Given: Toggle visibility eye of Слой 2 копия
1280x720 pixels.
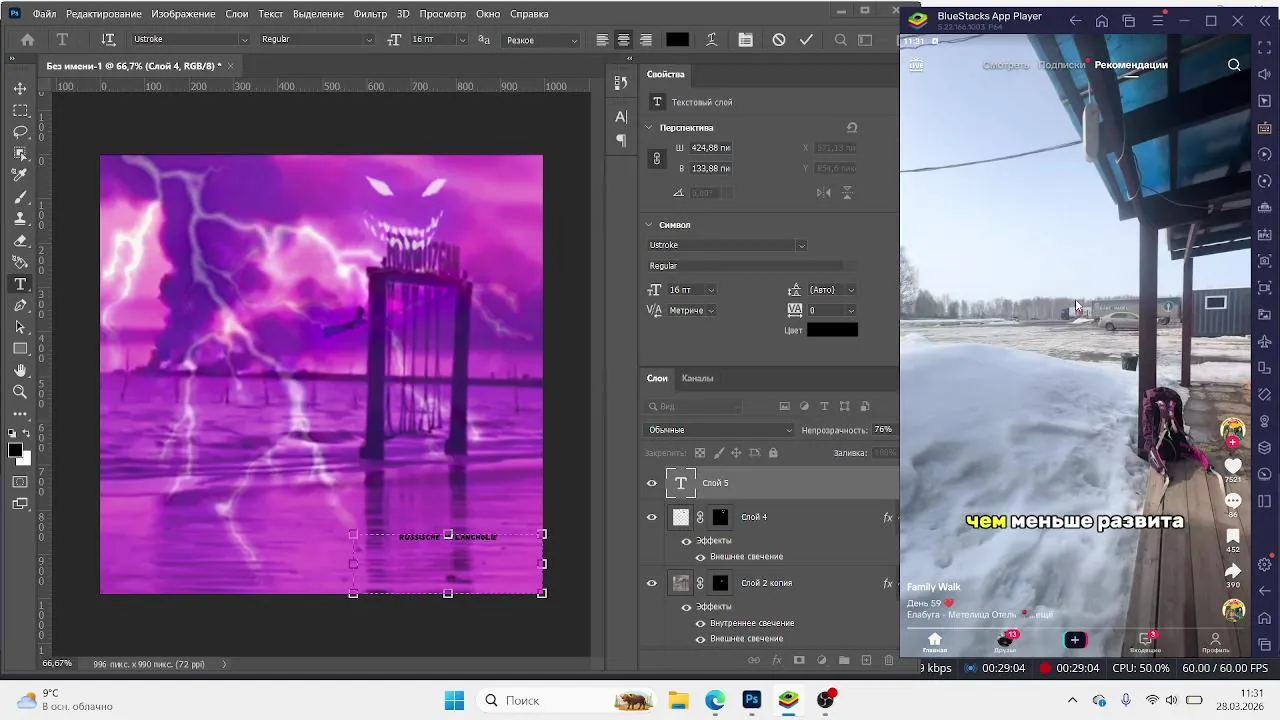Looking at the screenshot, I should click(652, 583).
